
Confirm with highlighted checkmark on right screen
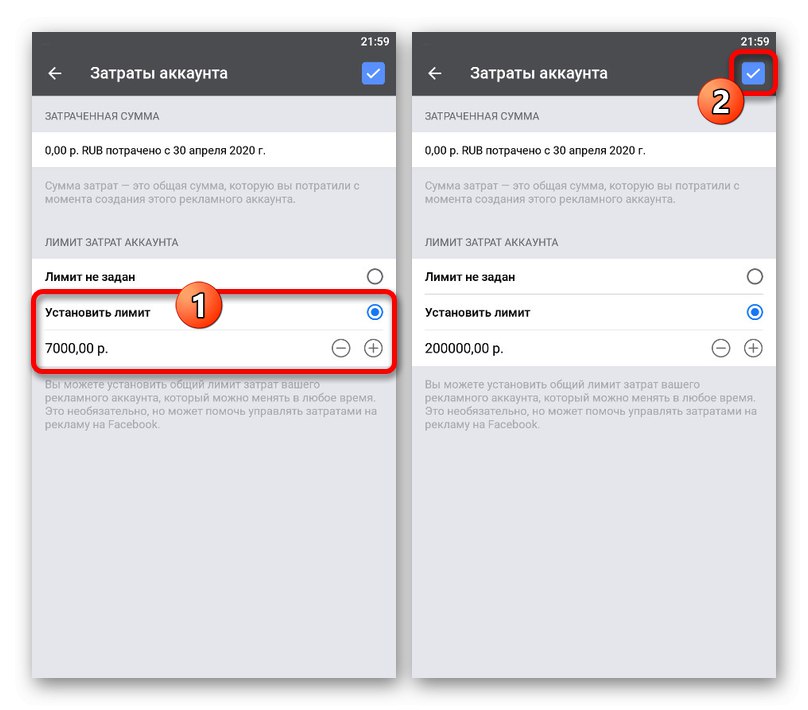[x=753, y=73]
